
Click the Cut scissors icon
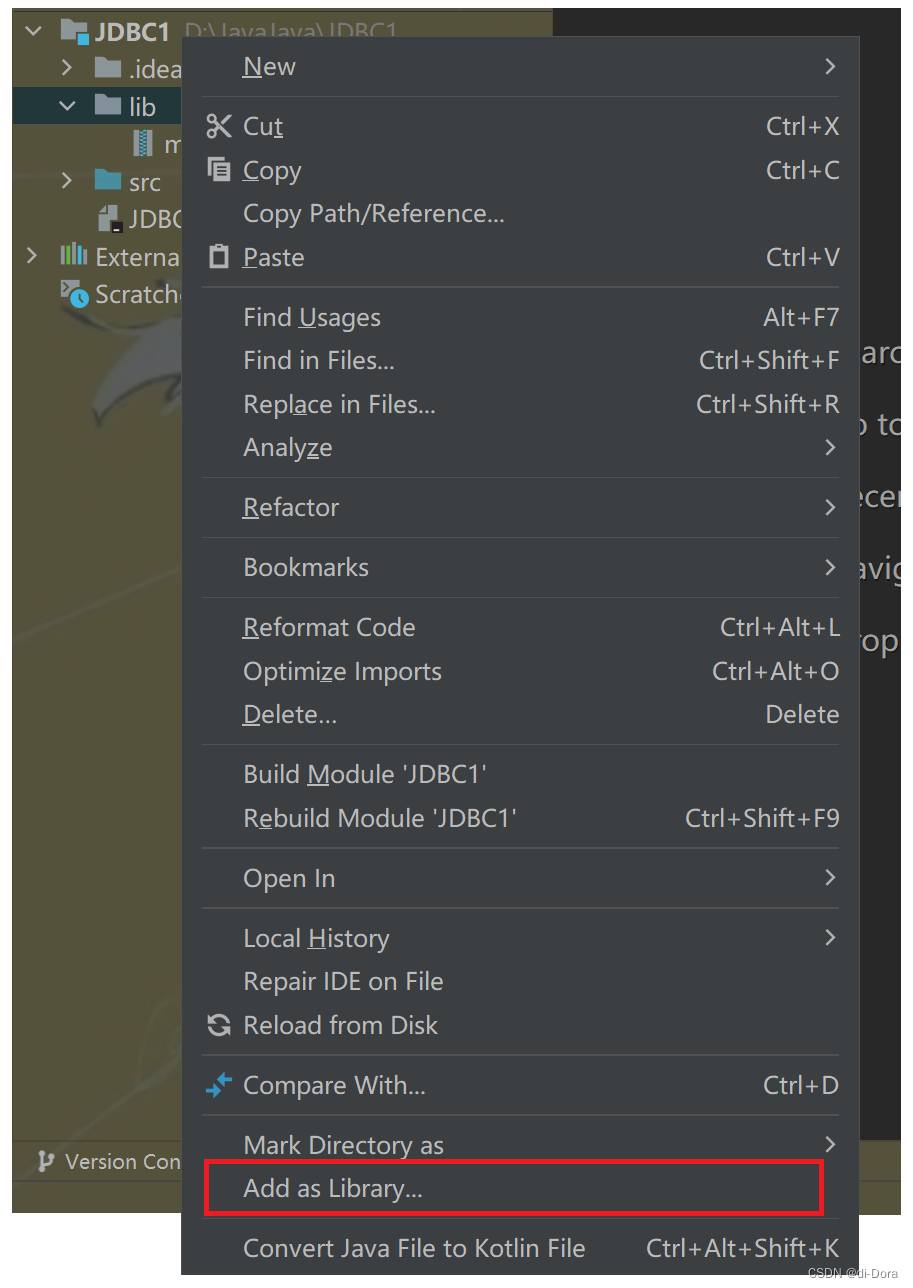[220, 126]
